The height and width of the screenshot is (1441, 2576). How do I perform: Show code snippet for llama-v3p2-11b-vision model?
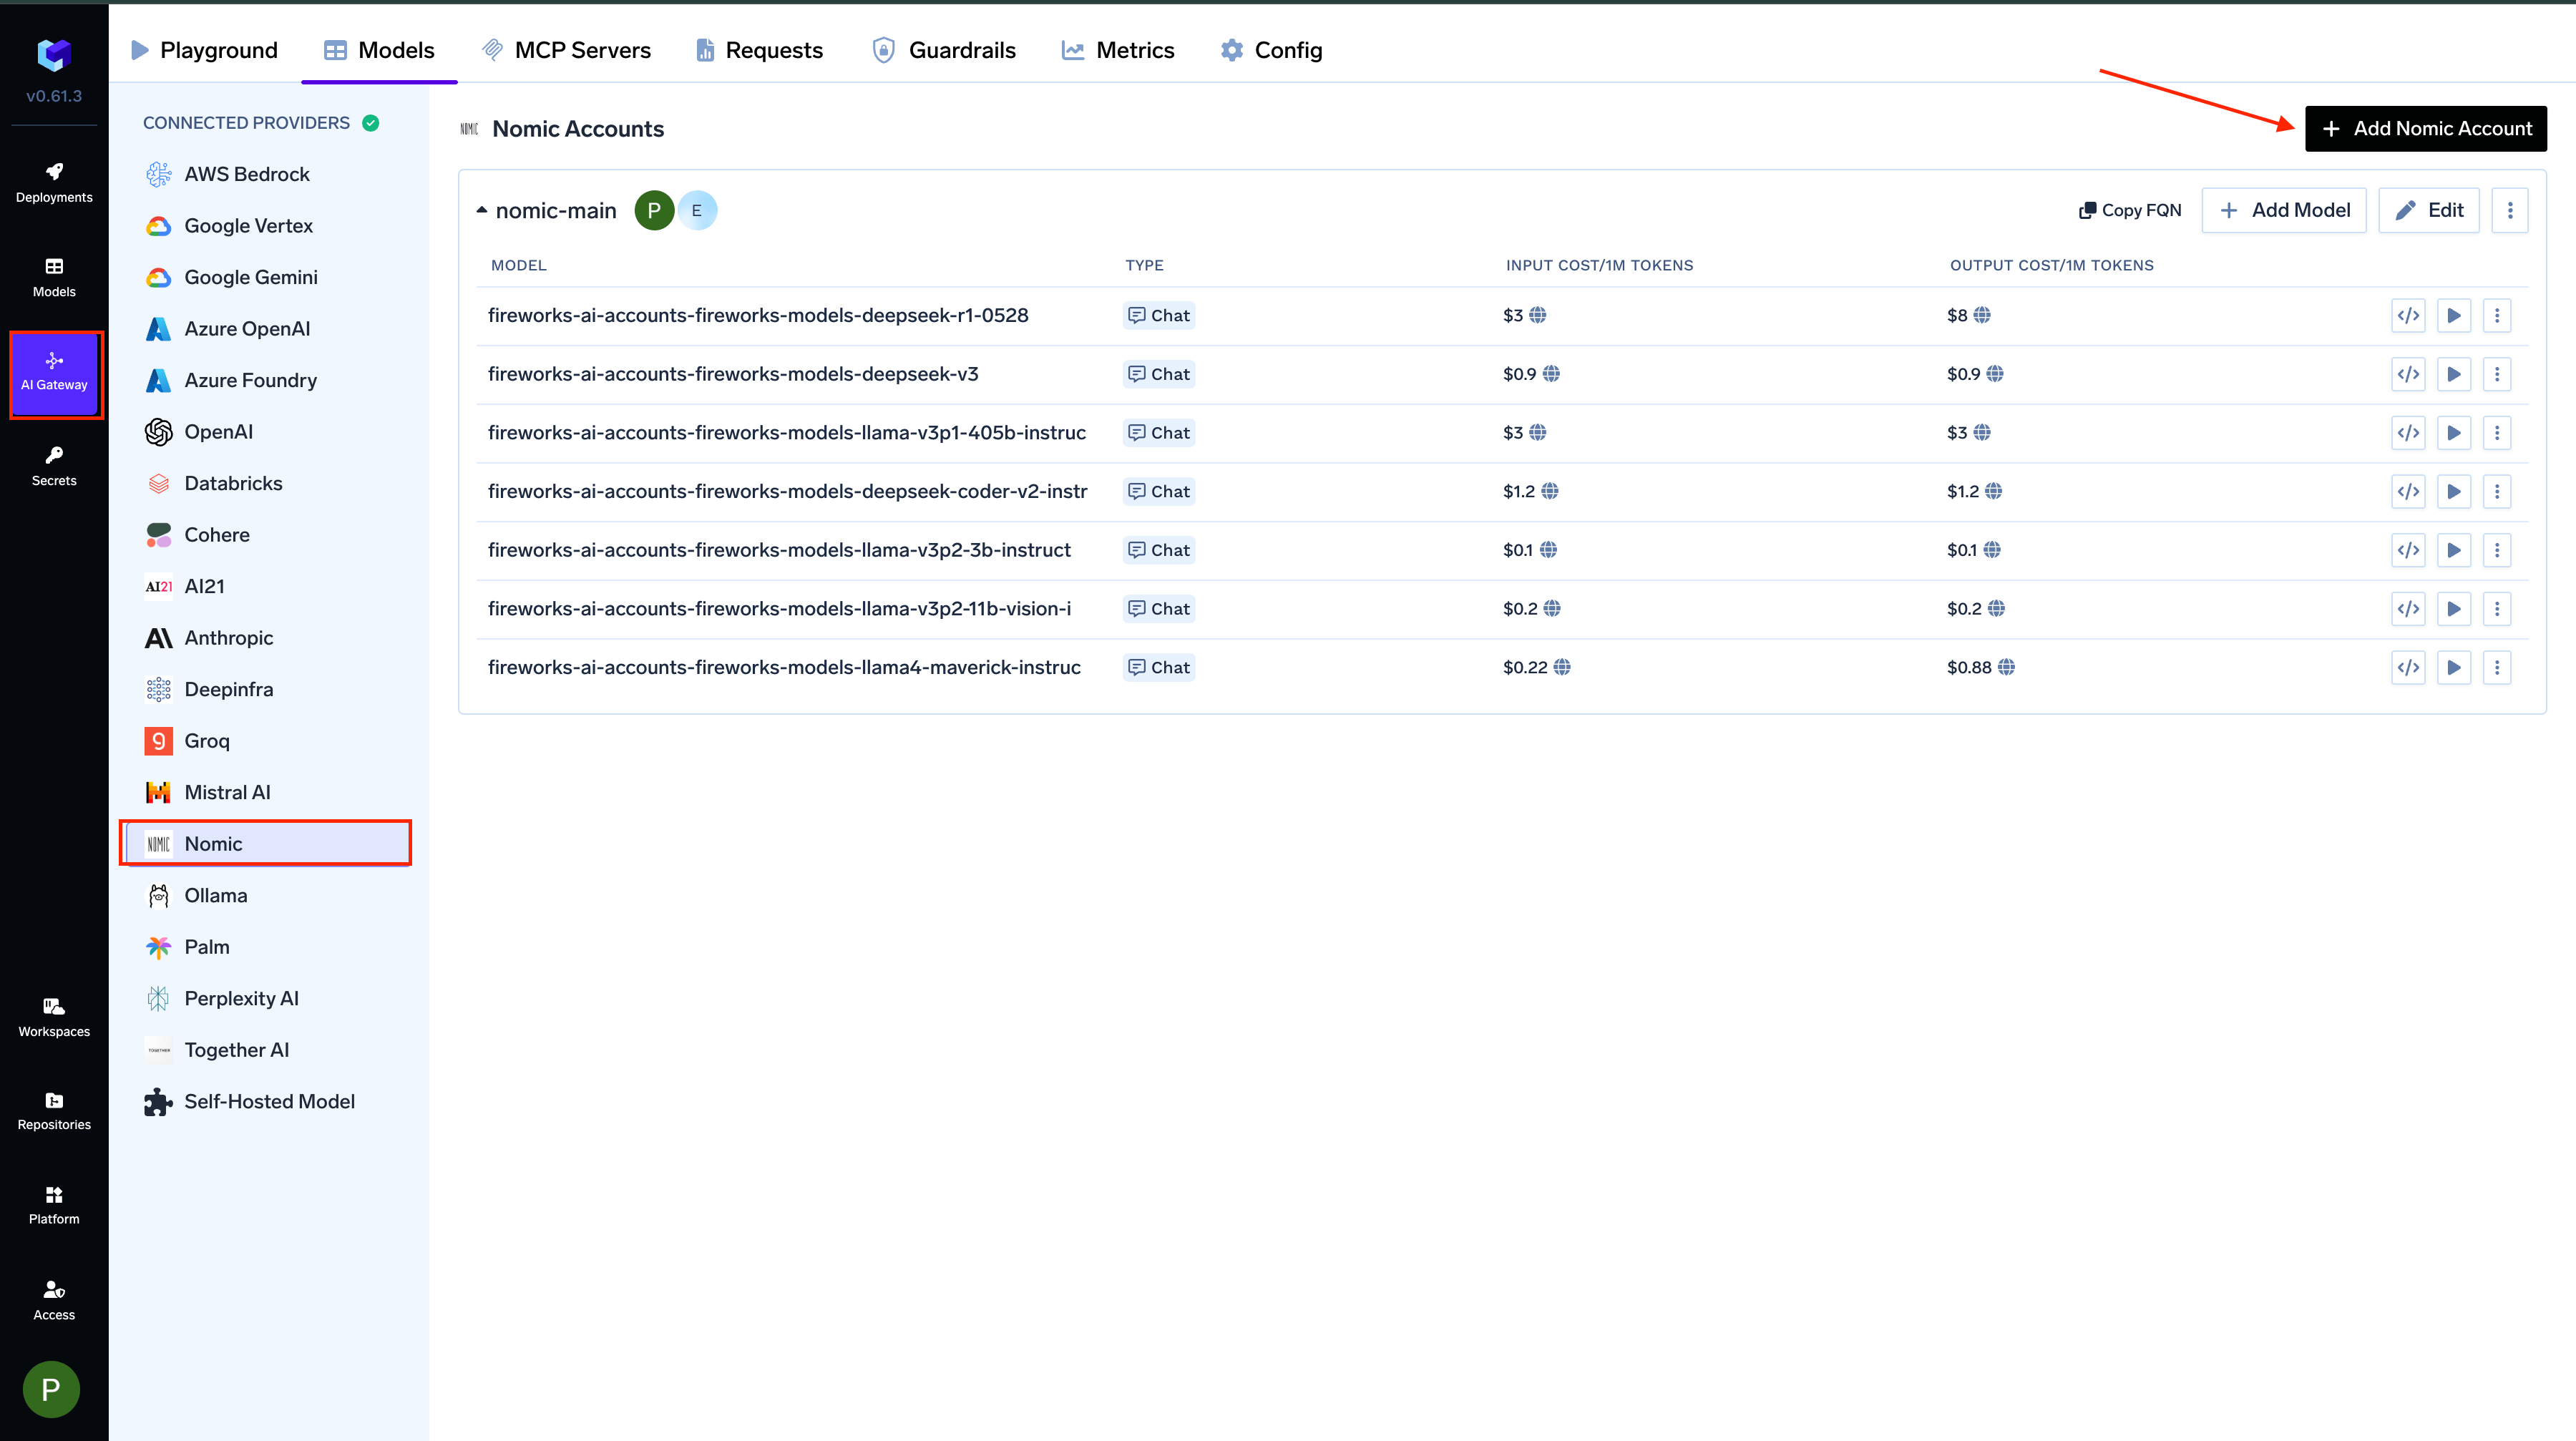coord(2408,609)
